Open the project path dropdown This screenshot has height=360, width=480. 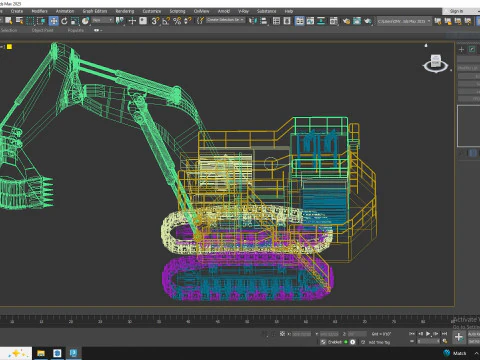pos(404,21)
